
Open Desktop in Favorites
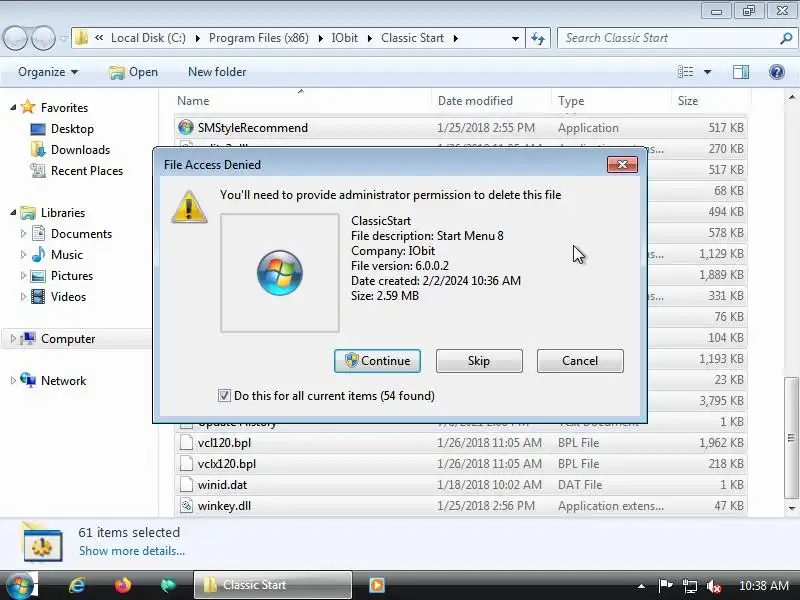coord(72,129)
